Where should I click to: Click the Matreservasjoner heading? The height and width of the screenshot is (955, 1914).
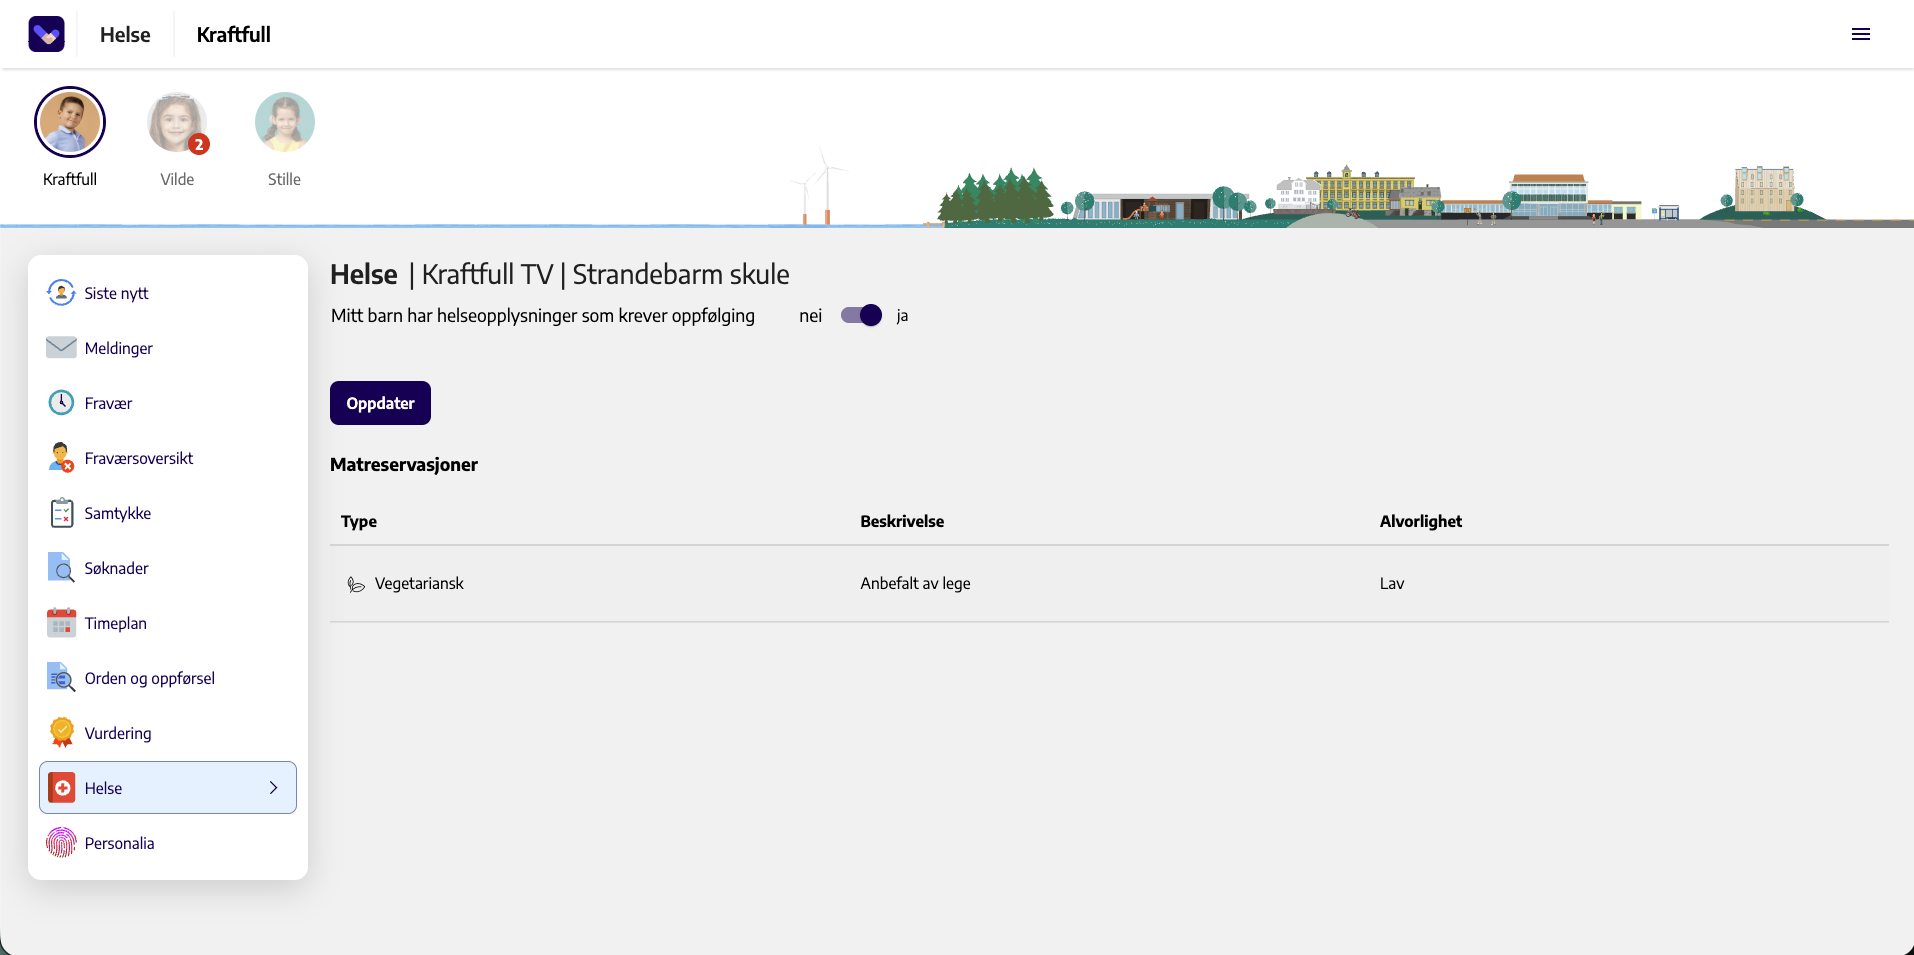click(404, 464)
